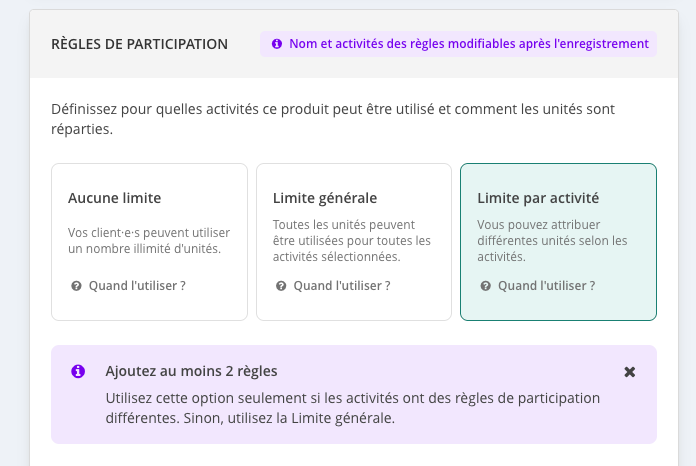The width and height of the screenshot is (696, 466).
Task: Select the Limite générale option card
Action: coord(354,242)
